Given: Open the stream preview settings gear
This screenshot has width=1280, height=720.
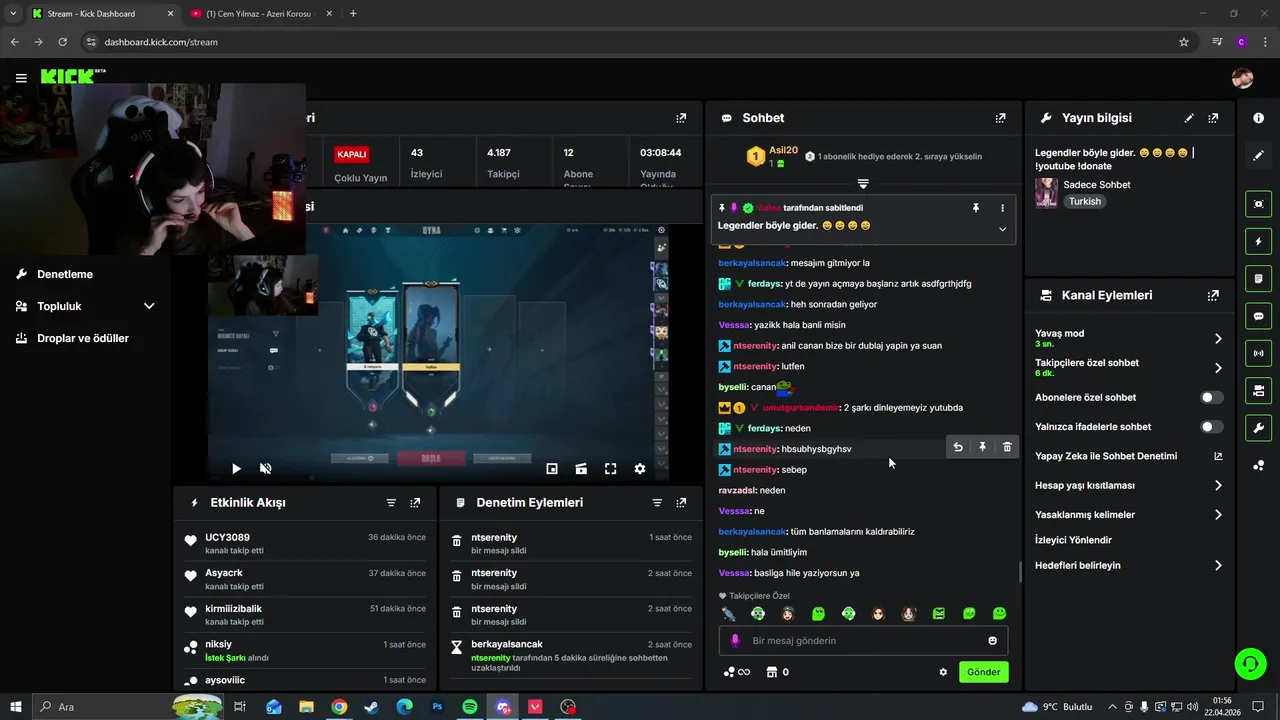Looking at the screenshot, I should [640, 468].
